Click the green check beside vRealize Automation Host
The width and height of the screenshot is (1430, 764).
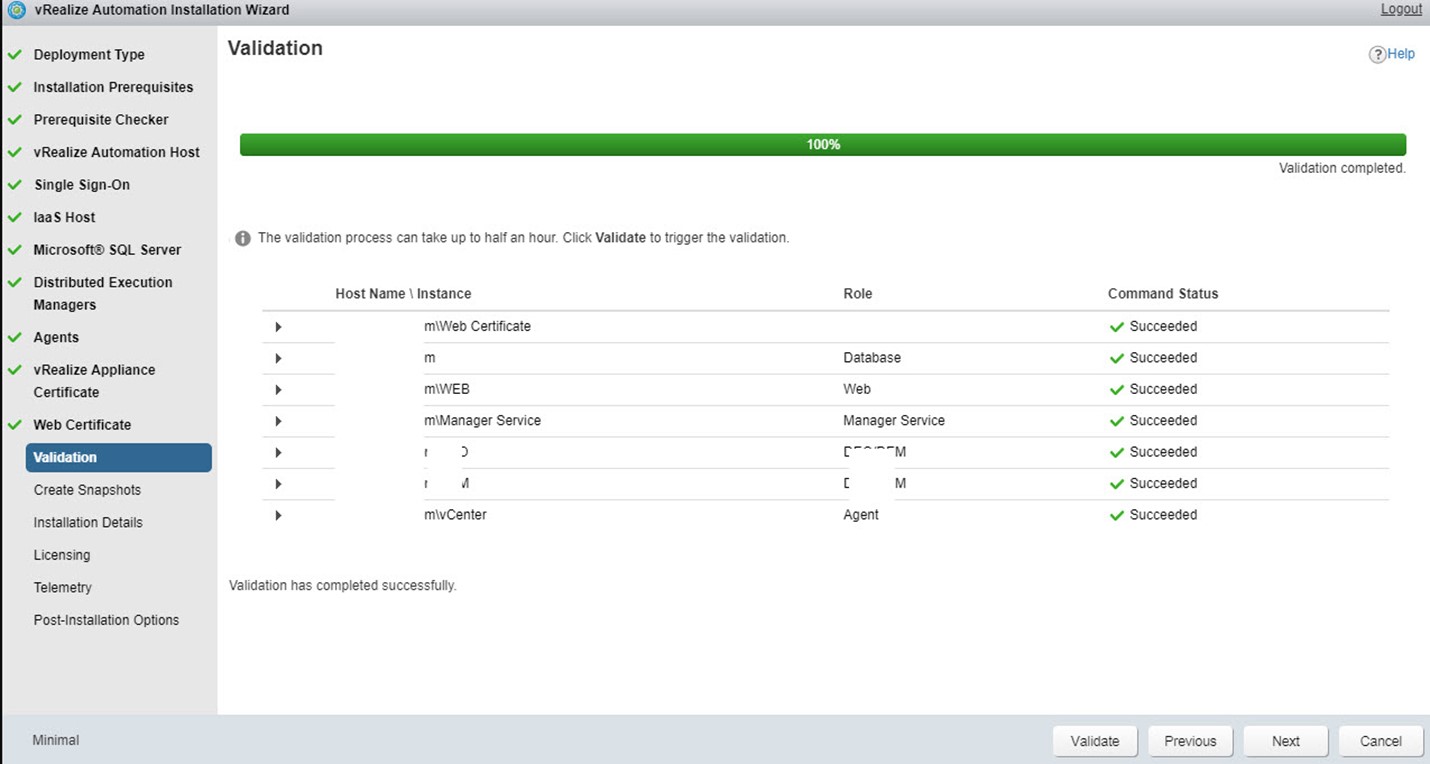click(15, 152)
